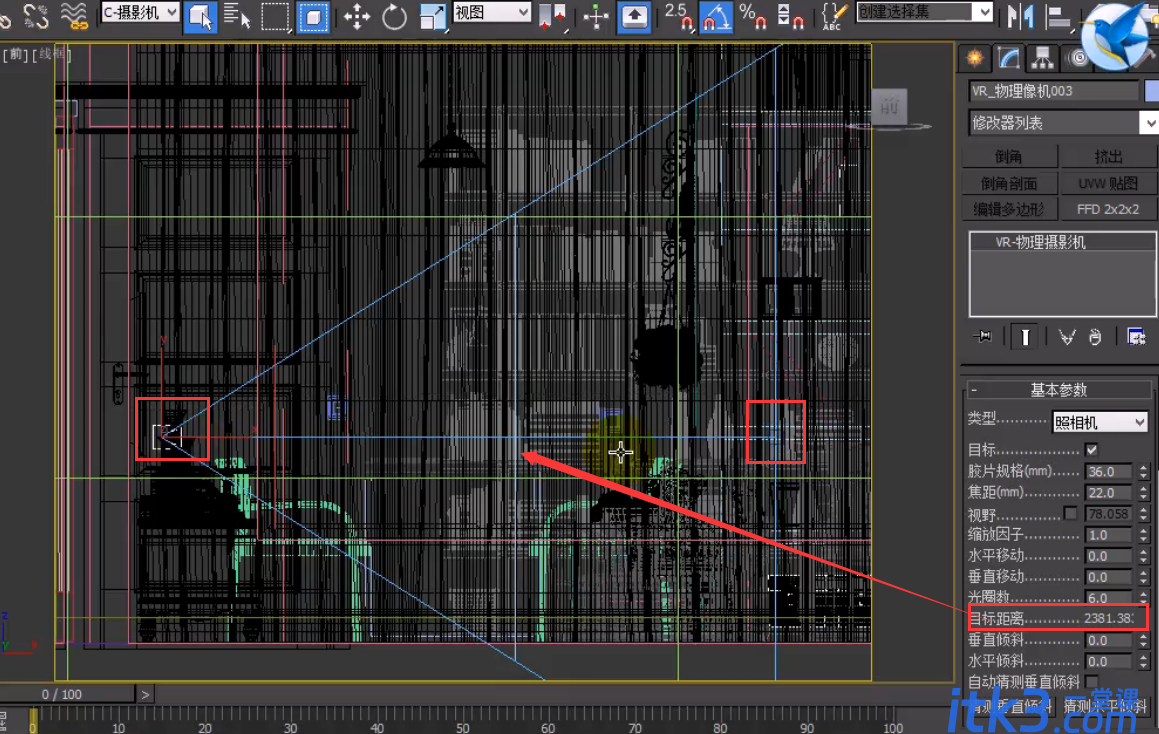This screenshot has height=734, width=1159.
Task: Click the object color swatch beside camera name
Action: click(1151, 91)
